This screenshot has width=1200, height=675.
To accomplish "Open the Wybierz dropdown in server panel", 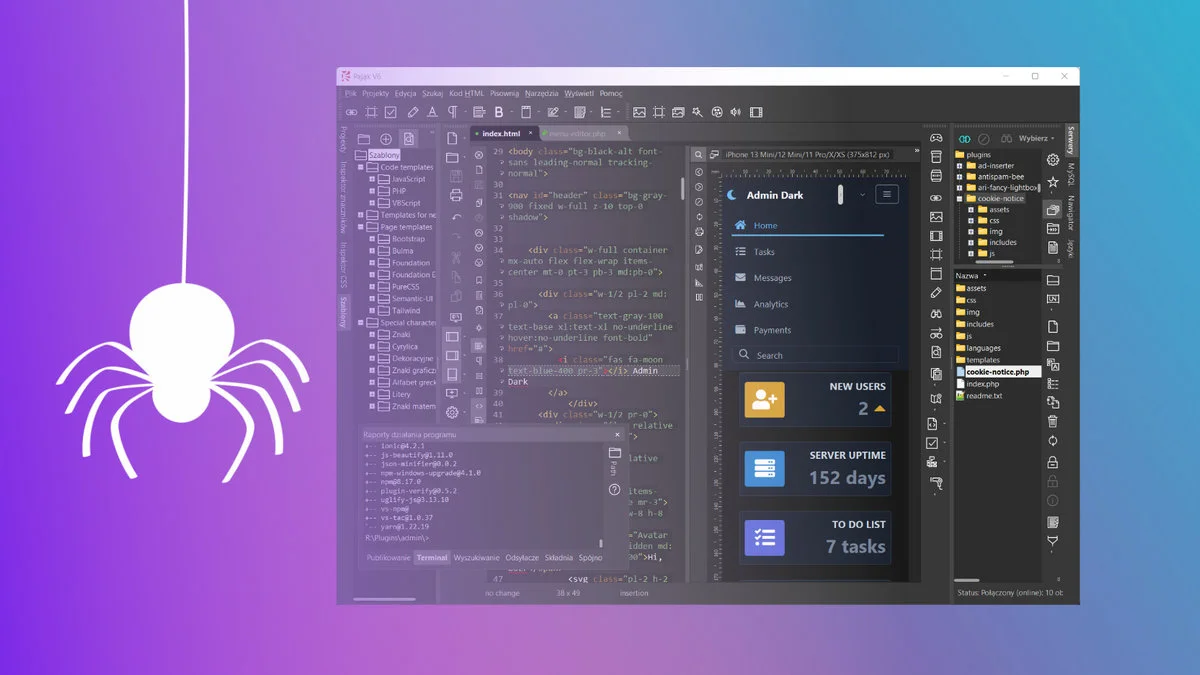I will [x=1036, y=138].
